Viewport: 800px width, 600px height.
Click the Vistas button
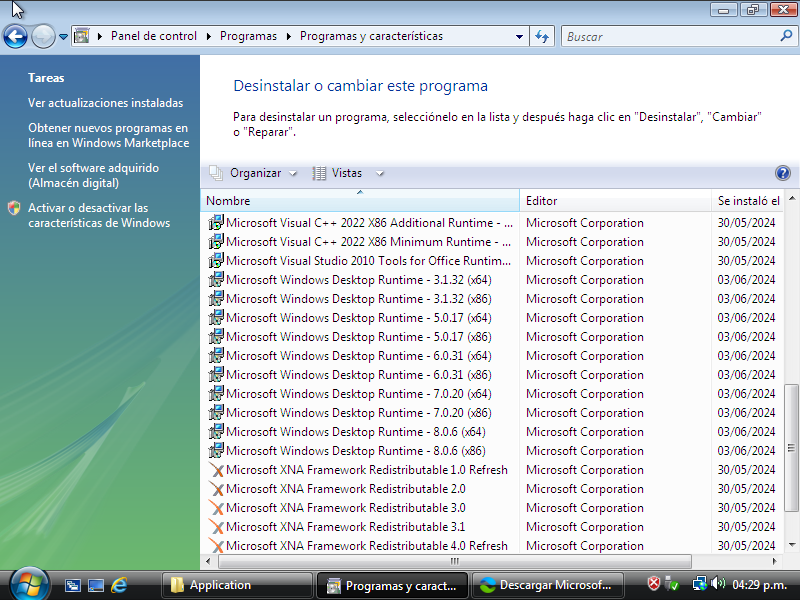[338, 173]
